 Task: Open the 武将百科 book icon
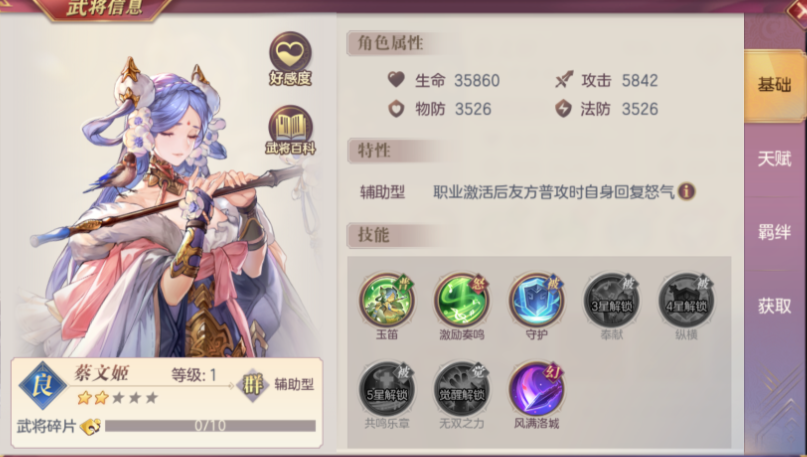coord(290,130)
